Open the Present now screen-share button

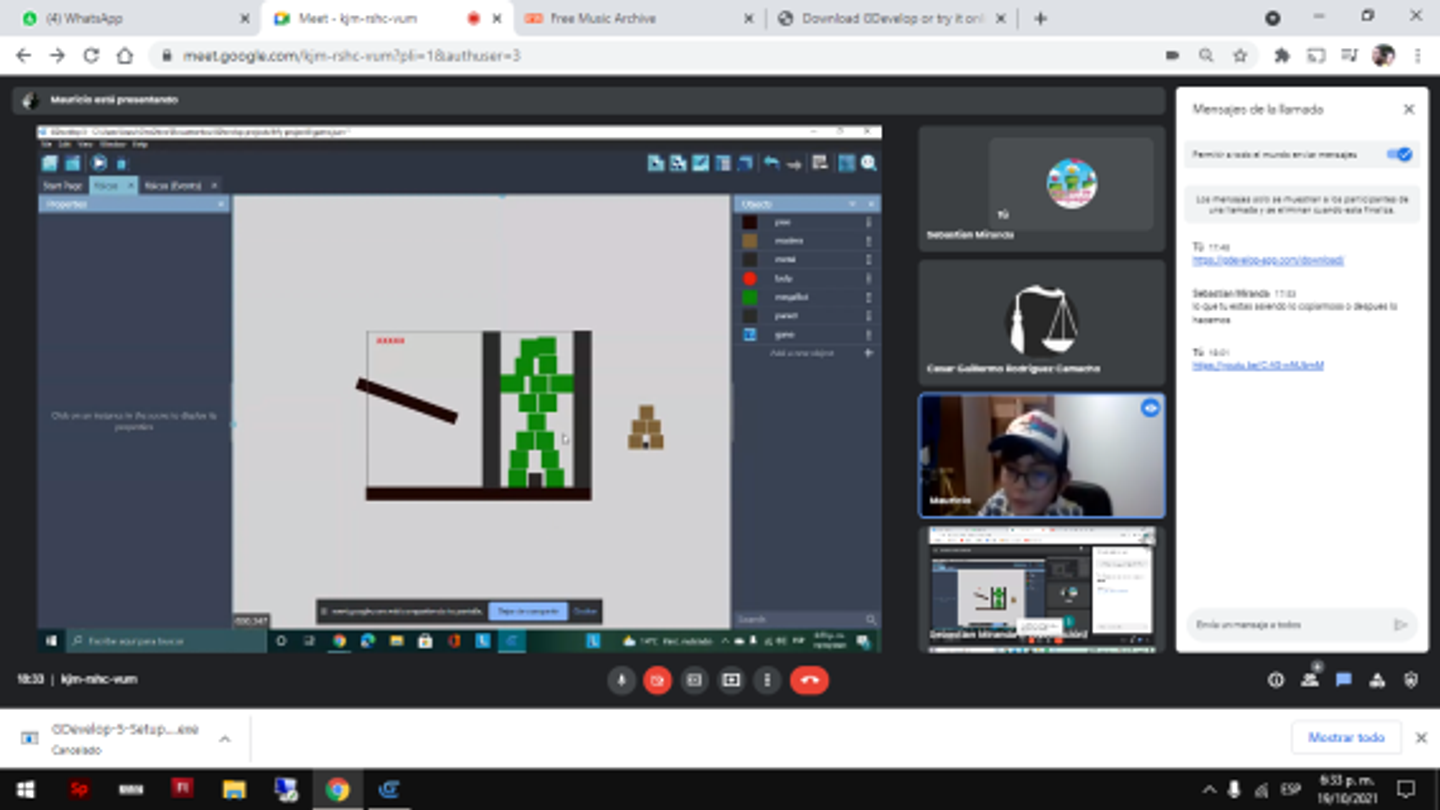click(731, 680)
